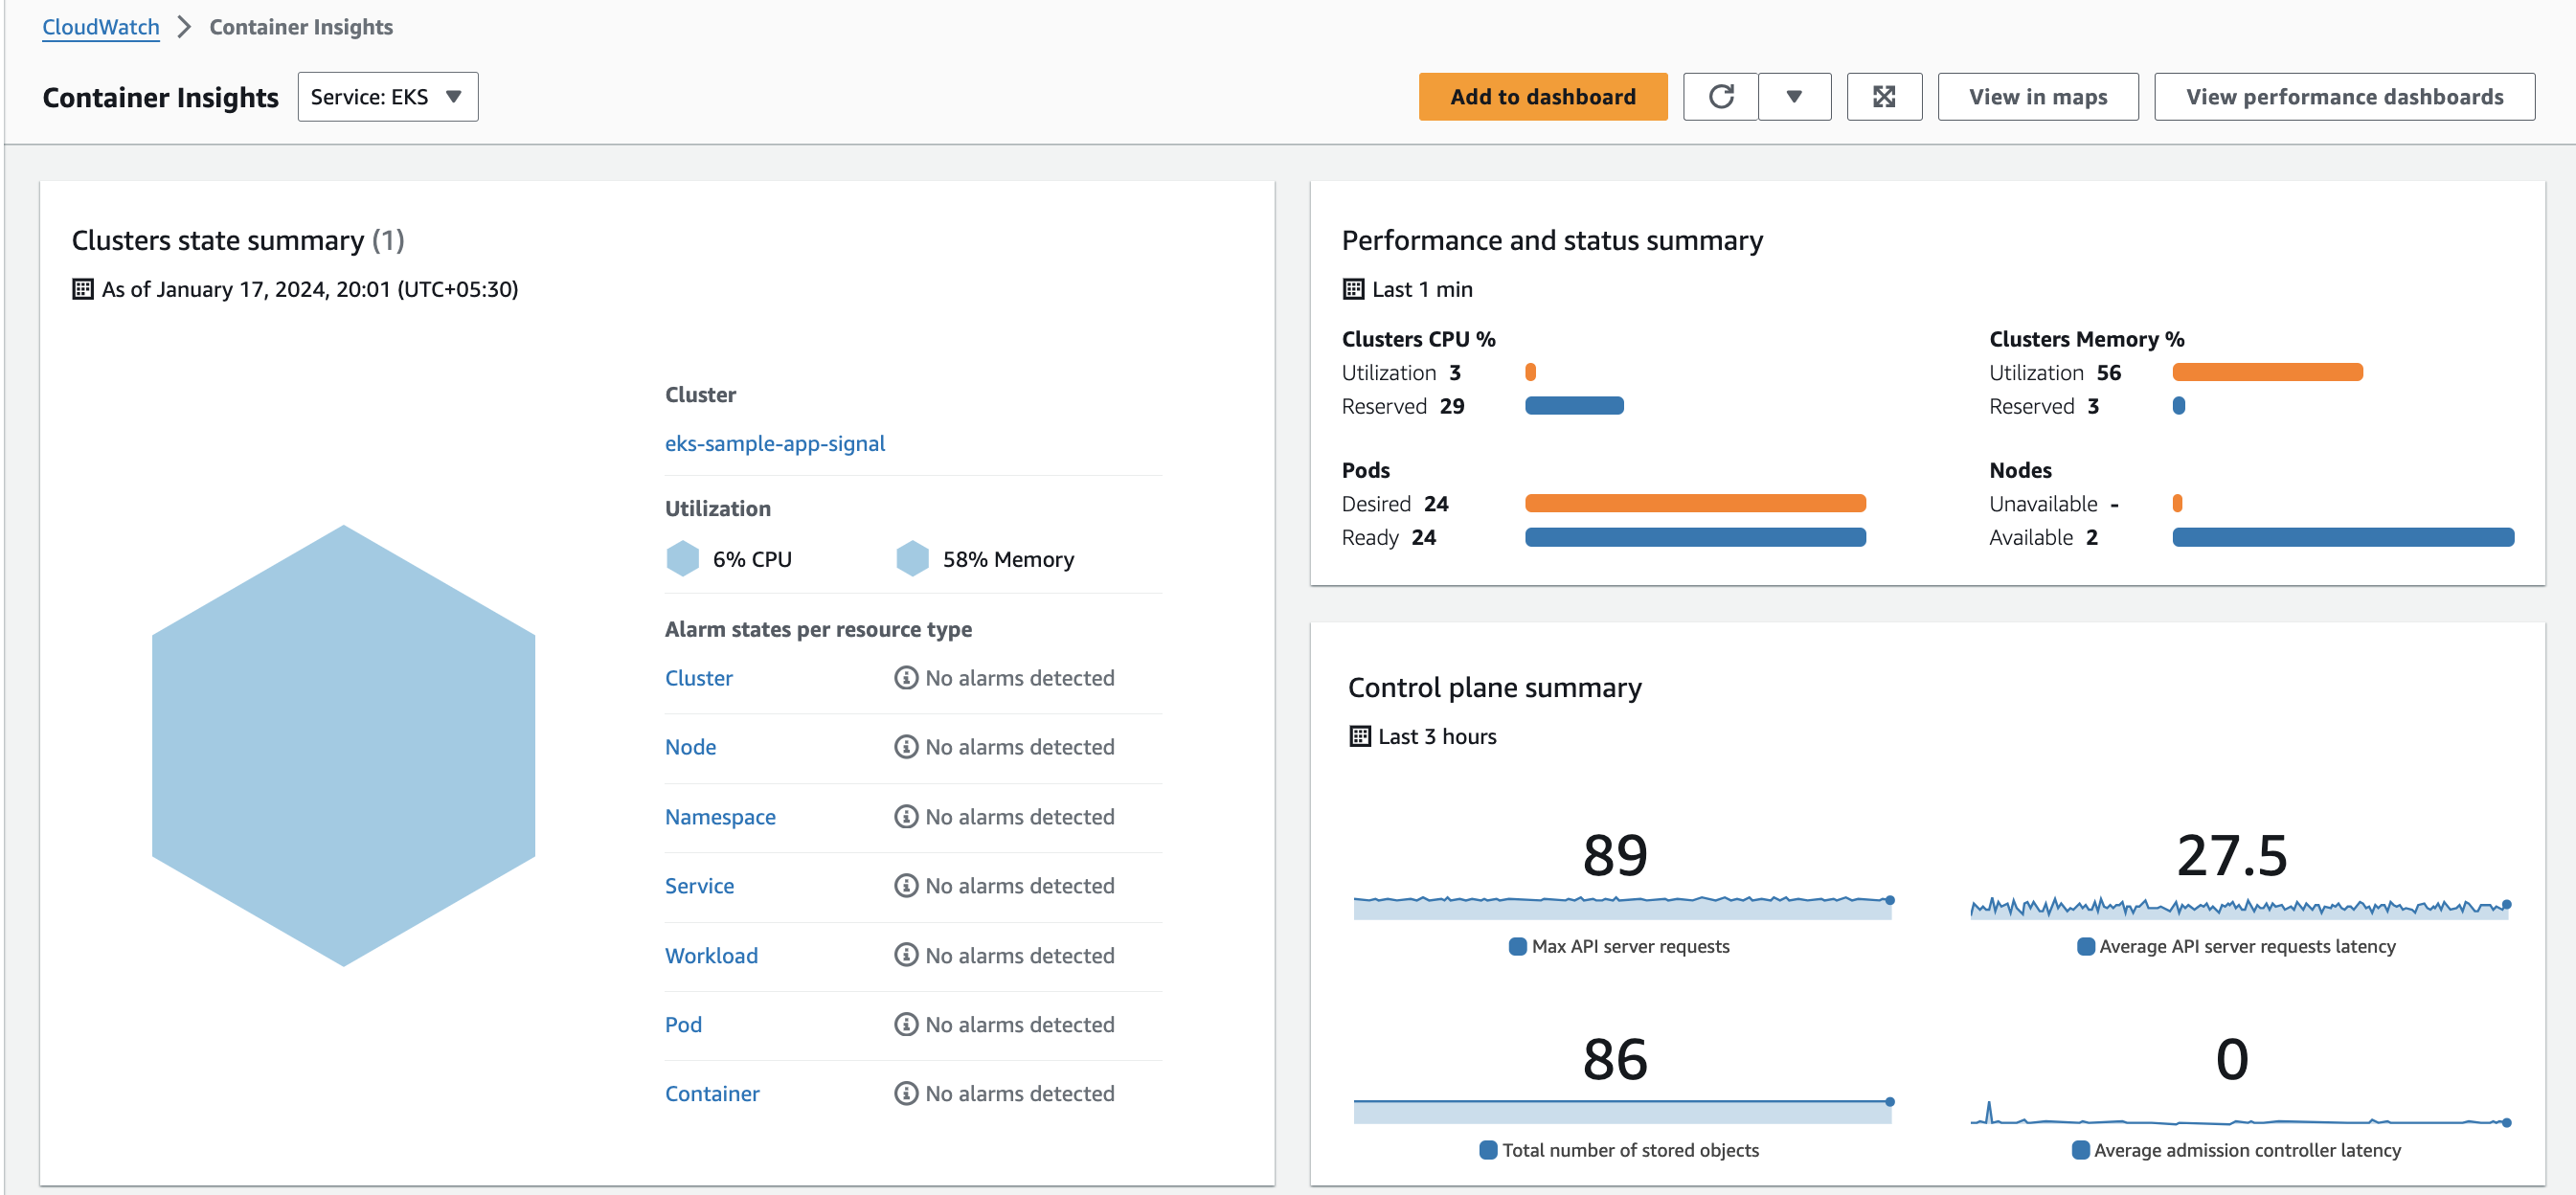Click the 6% CPU hexagon icon
The height and width of the screenshot is (1195, 2576).
[683, 558]
